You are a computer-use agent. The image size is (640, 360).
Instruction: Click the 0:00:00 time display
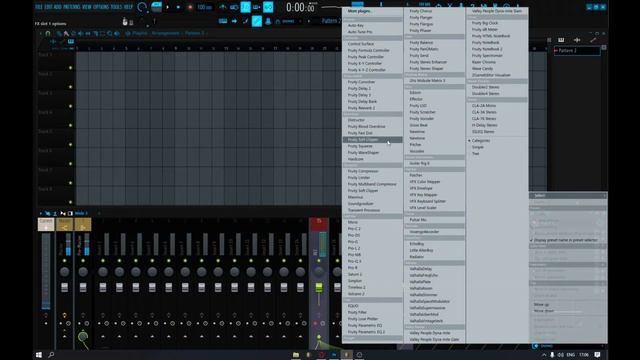301,7
